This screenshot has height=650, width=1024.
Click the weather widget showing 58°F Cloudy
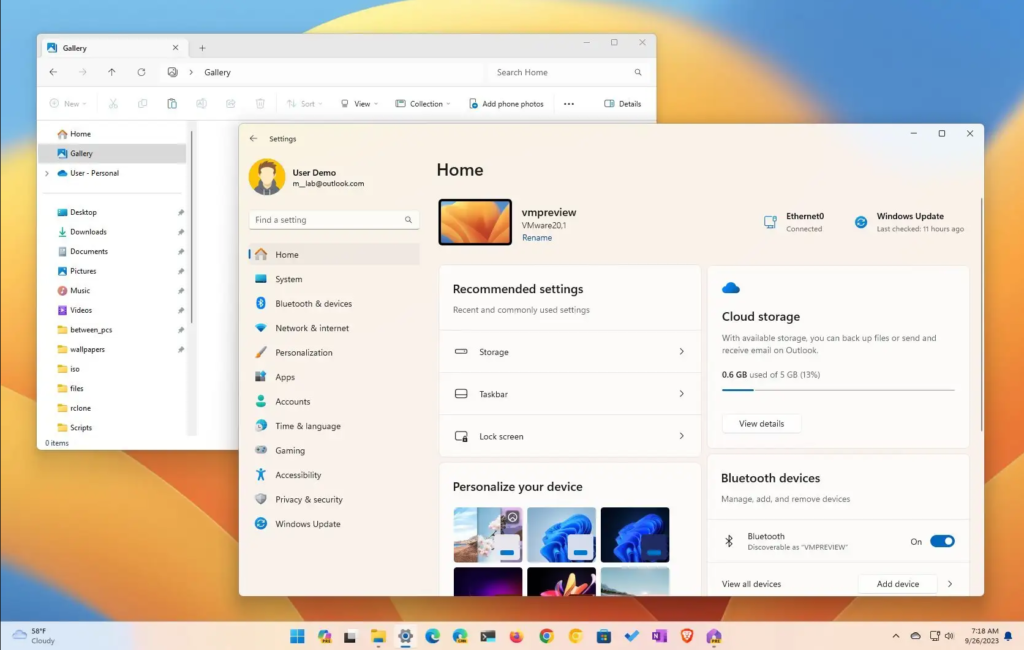tap(34, 636)
